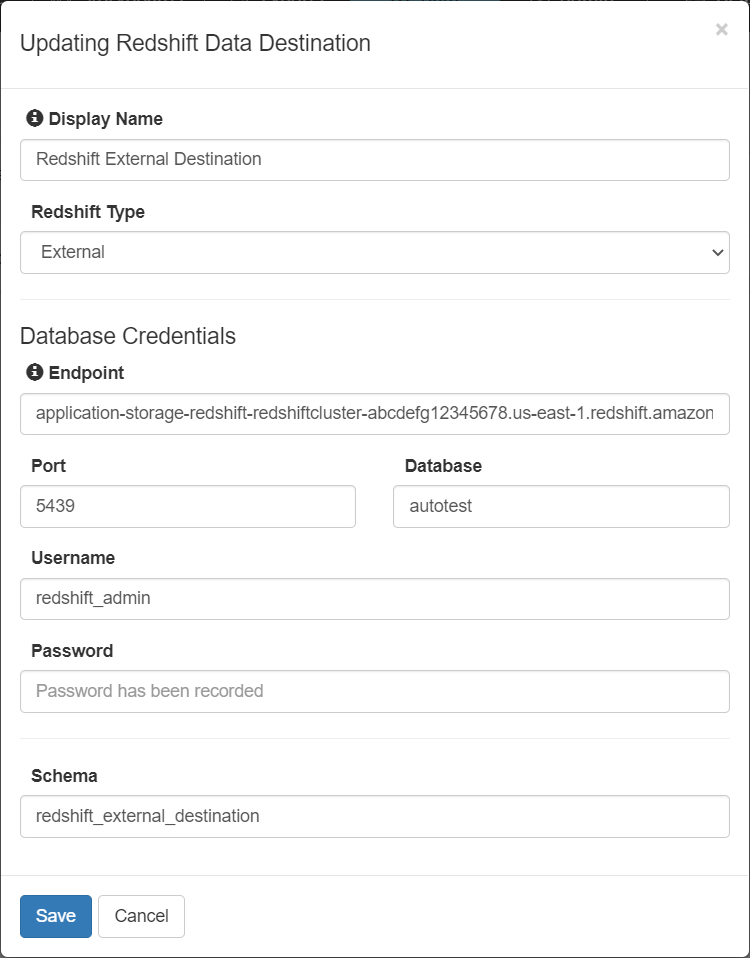Click the Password input field
The image size is (750, 958).
tap(375, 691)
